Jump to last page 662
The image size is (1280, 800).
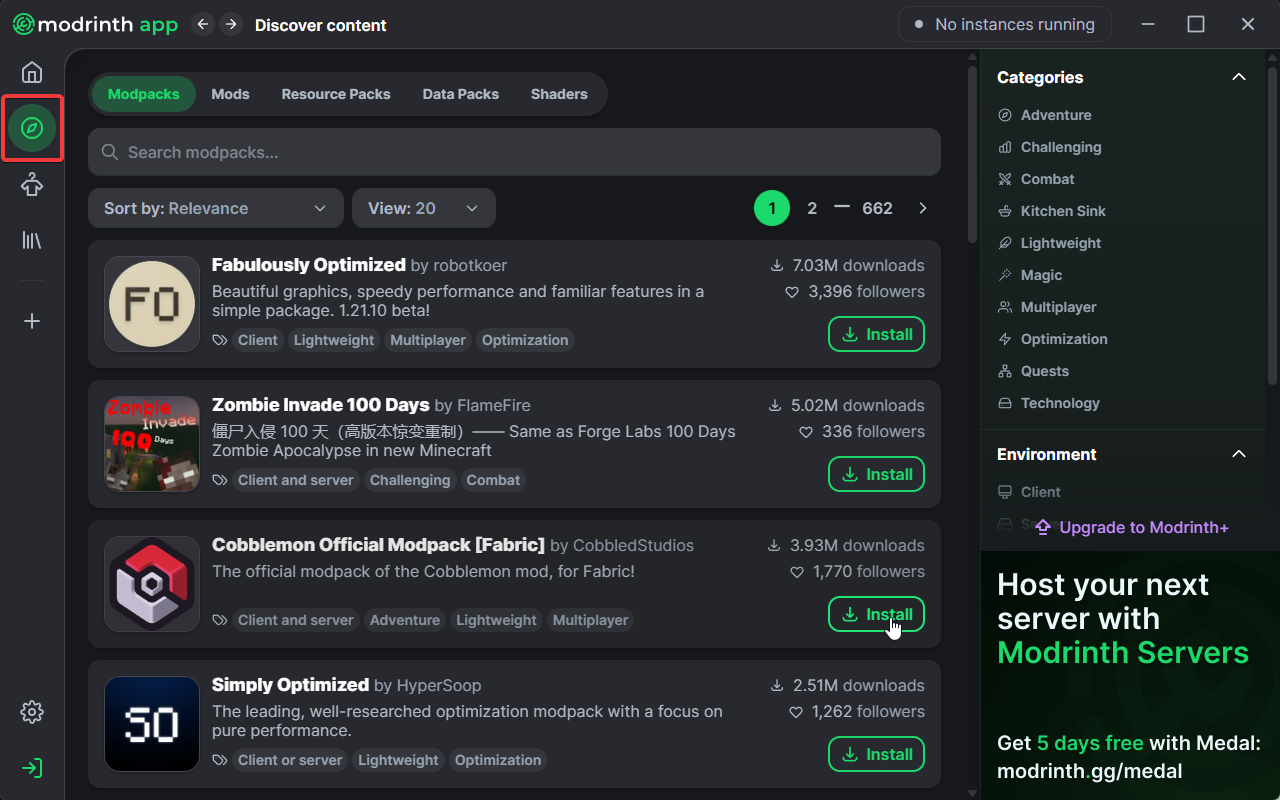coord(877,208)
